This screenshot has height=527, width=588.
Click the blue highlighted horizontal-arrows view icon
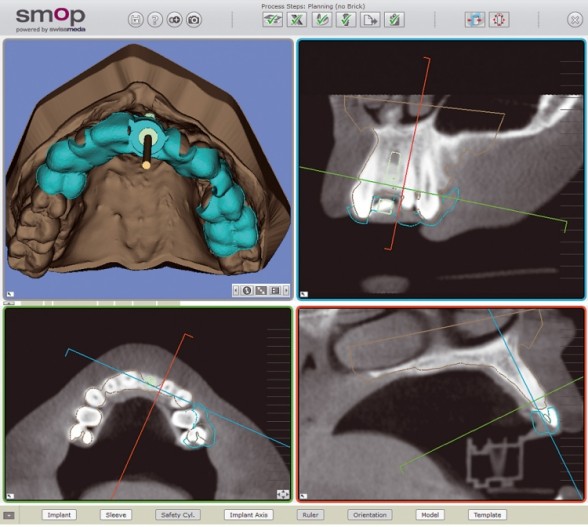475,20
